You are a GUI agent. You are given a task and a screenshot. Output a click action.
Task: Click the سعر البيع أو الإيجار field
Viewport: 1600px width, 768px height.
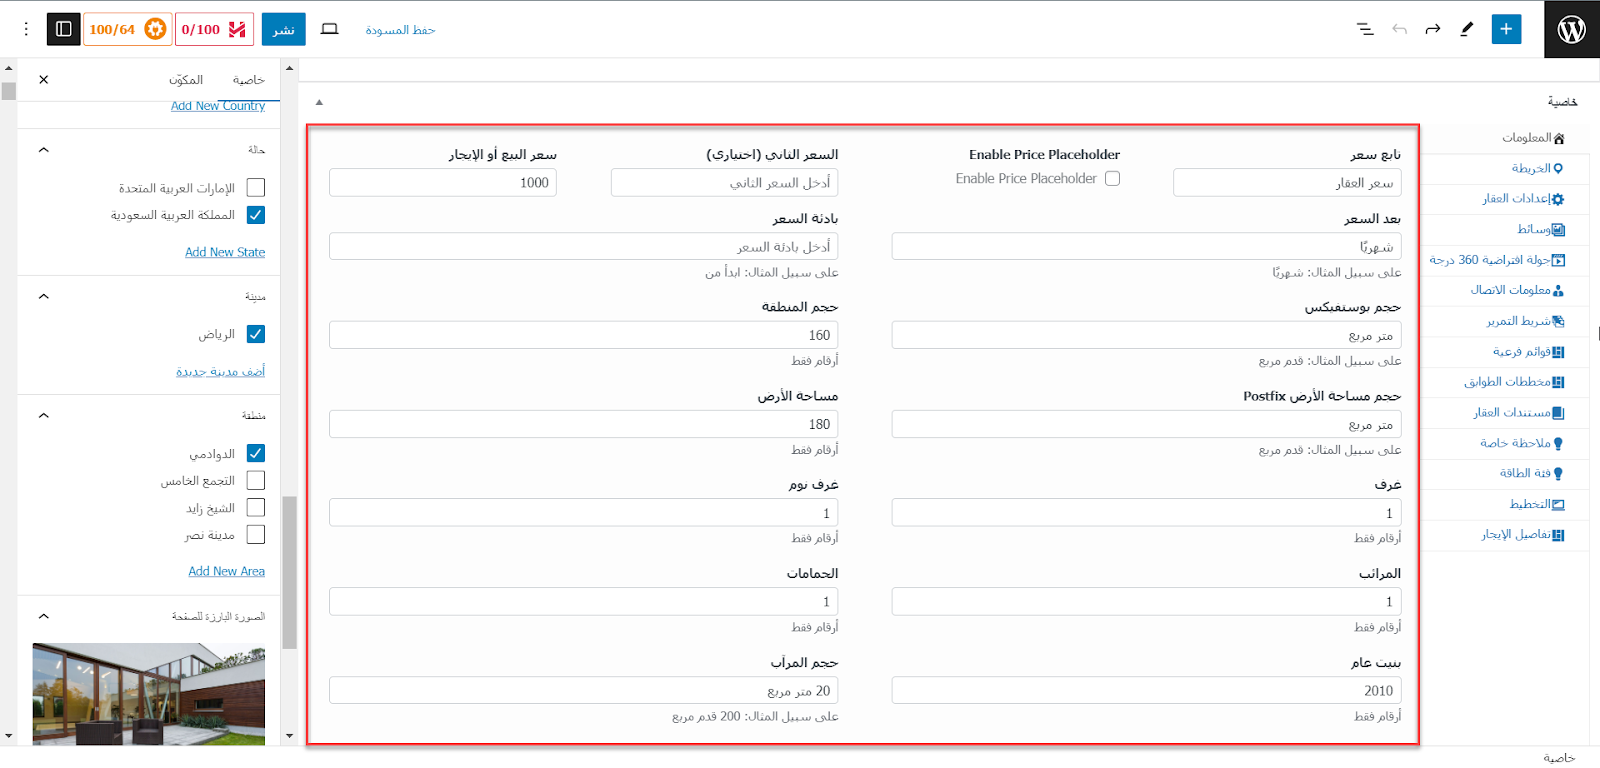(442, 182)
